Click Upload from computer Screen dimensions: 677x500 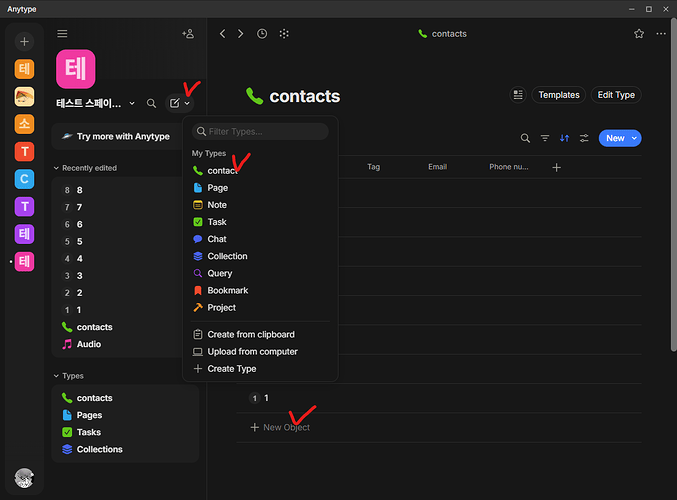tap(260, 351)
